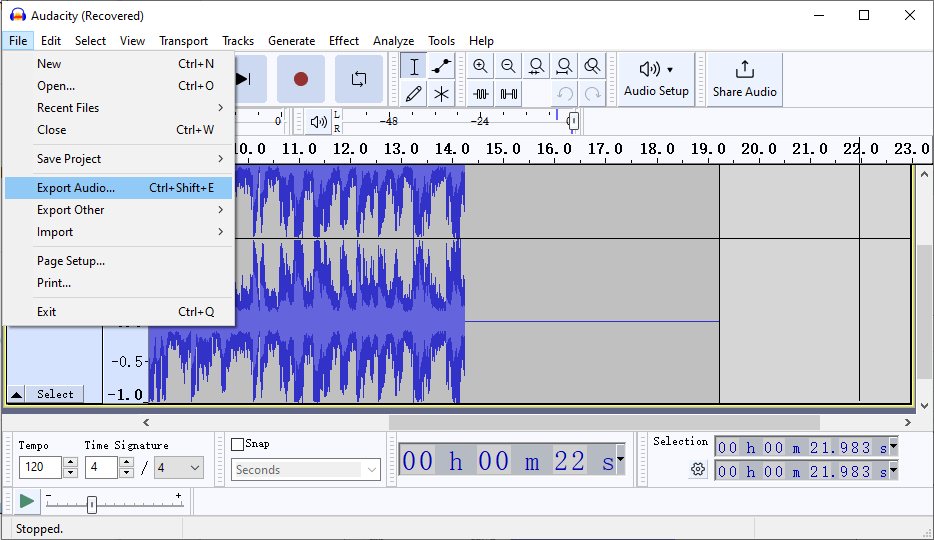
Task: Open selection end format dropdown
Action: pos(893,471)
